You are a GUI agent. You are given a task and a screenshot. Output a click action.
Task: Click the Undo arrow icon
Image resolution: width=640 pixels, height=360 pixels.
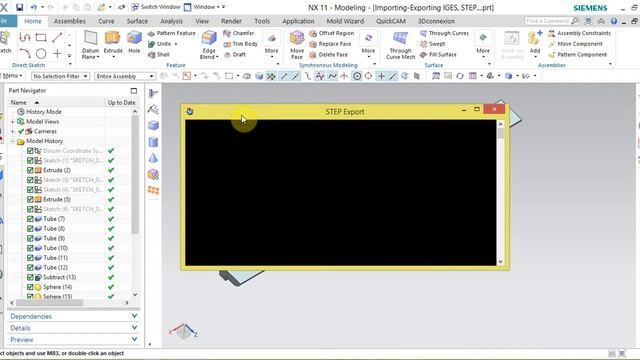33,7
